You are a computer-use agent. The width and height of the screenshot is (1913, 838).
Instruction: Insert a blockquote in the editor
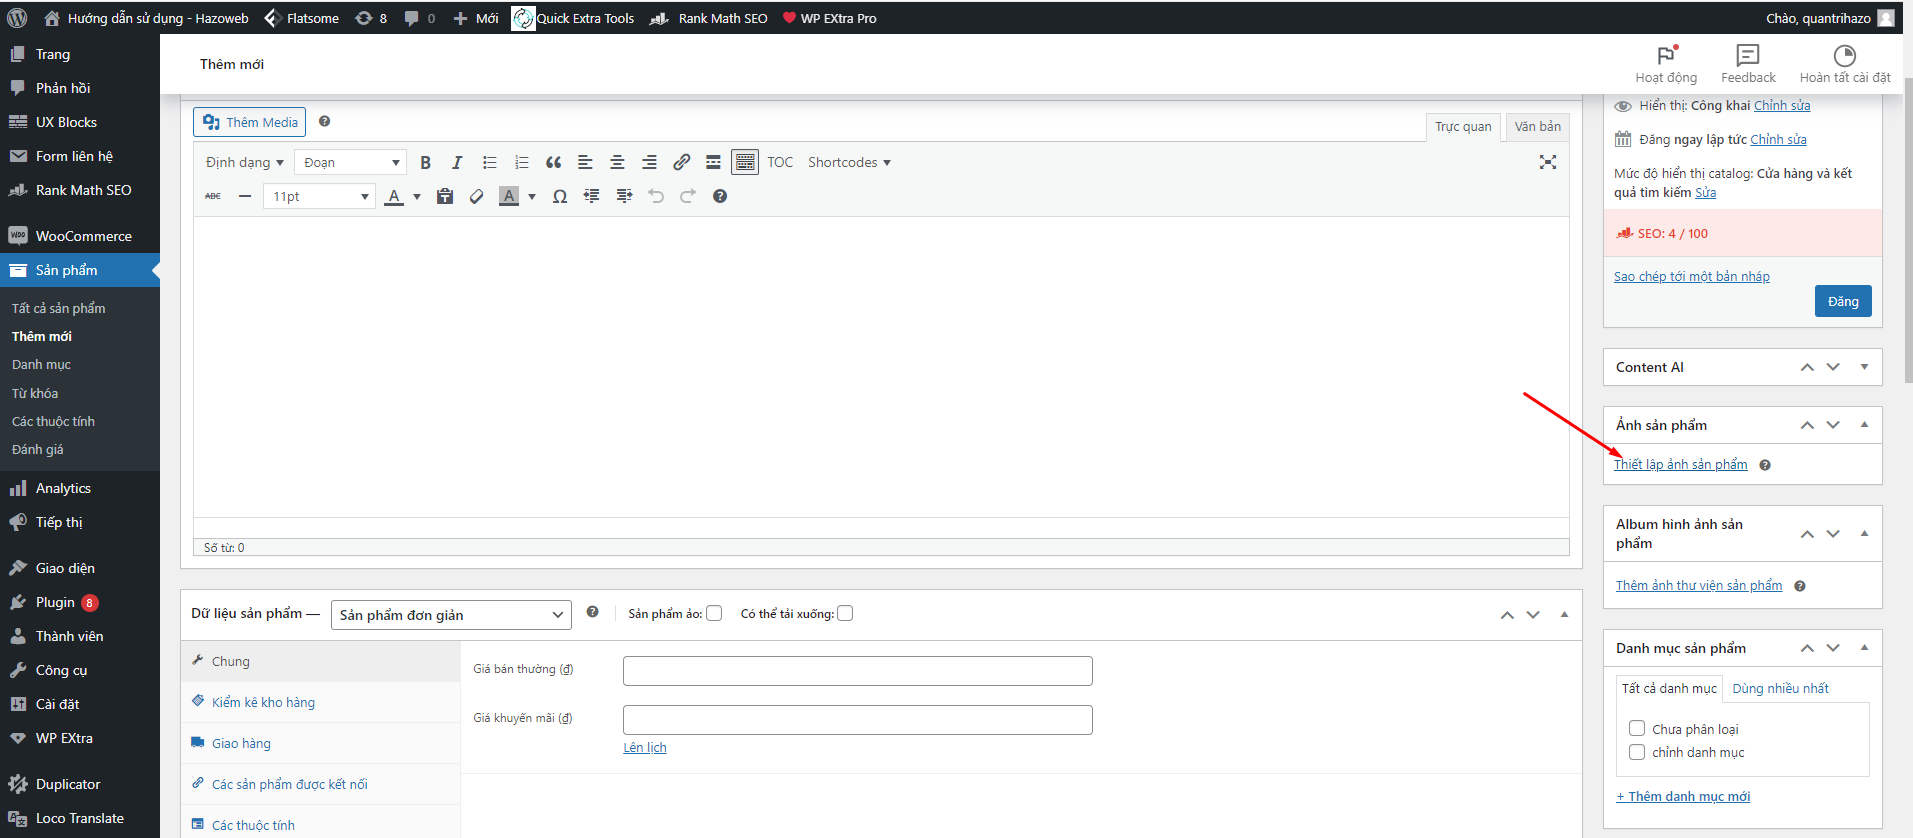[x=553, y=163]
